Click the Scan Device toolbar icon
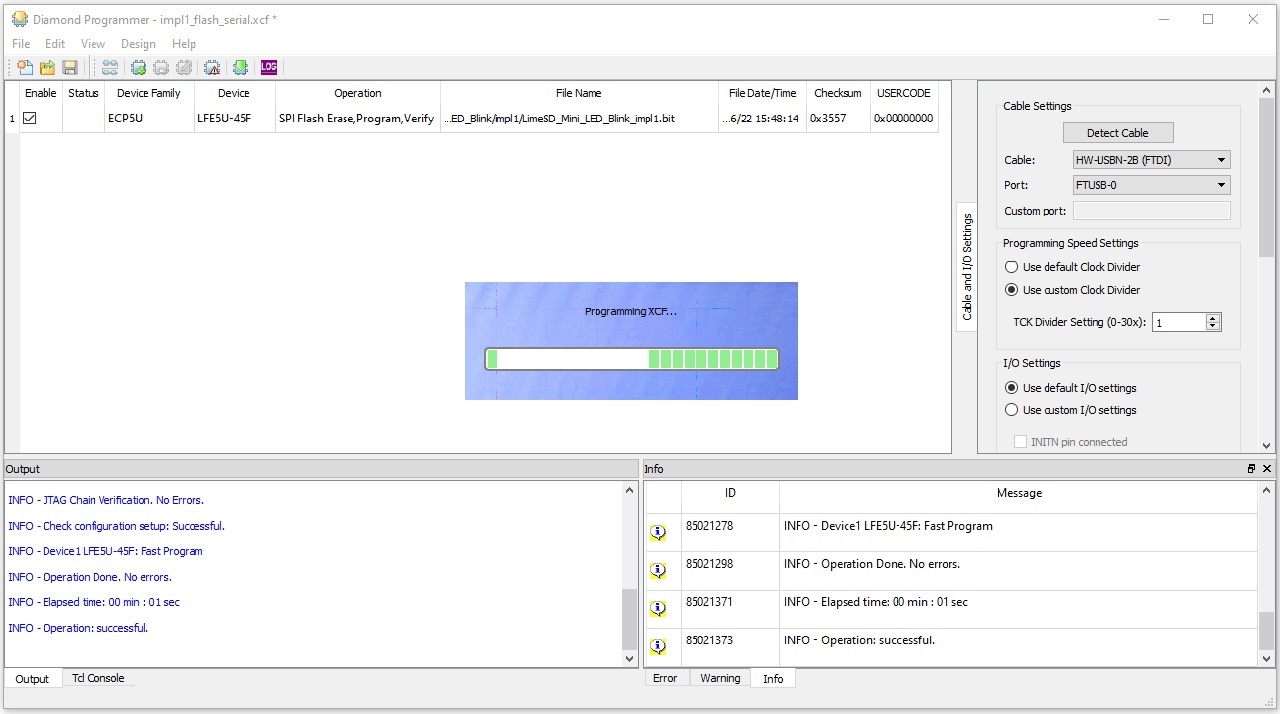This screenshot has width=1280, height=714. [x=110, y=68]
